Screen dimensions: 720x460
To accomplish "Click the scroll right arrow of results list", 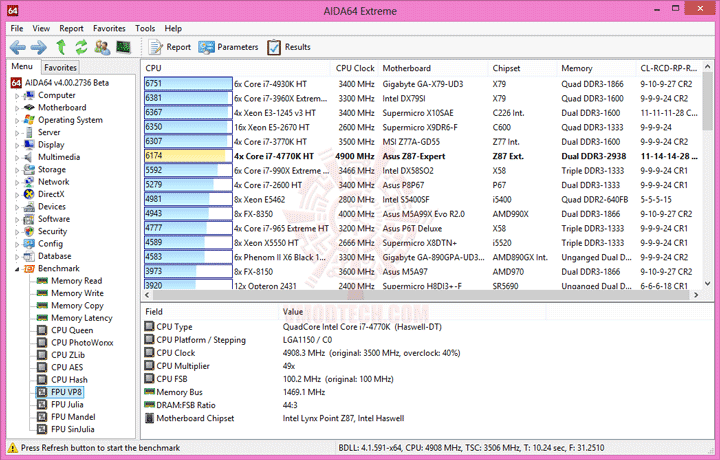I will (x=696, y=295).
